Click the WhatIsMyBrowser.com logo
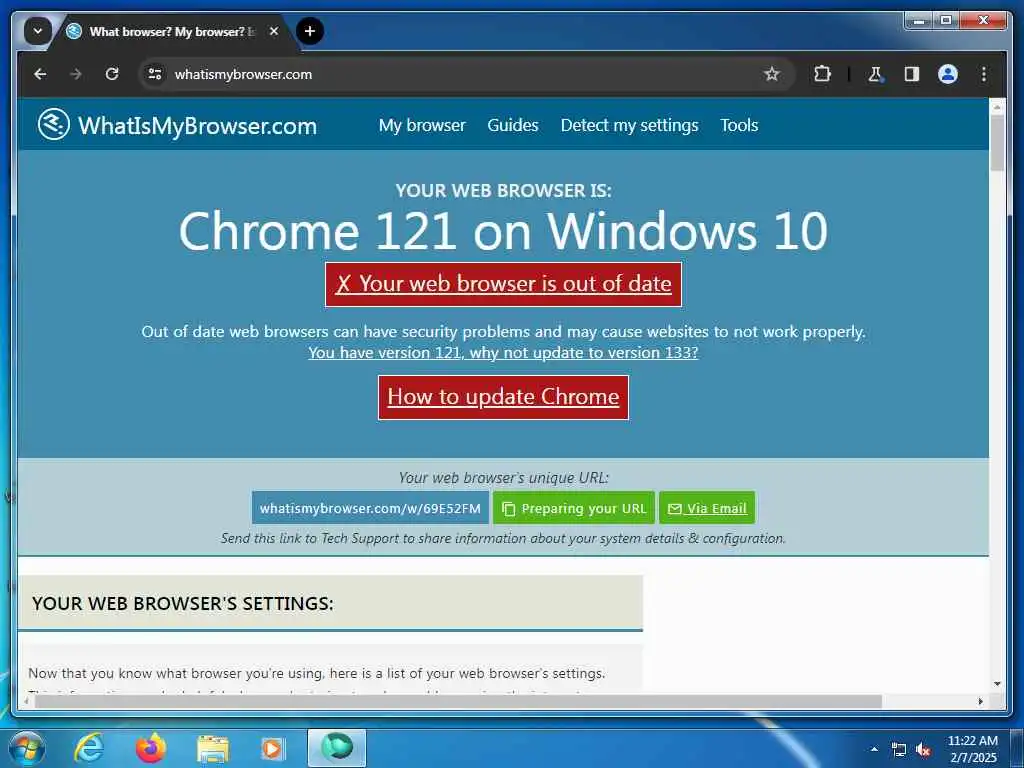 pyautogui.click(x=177, y=125)
